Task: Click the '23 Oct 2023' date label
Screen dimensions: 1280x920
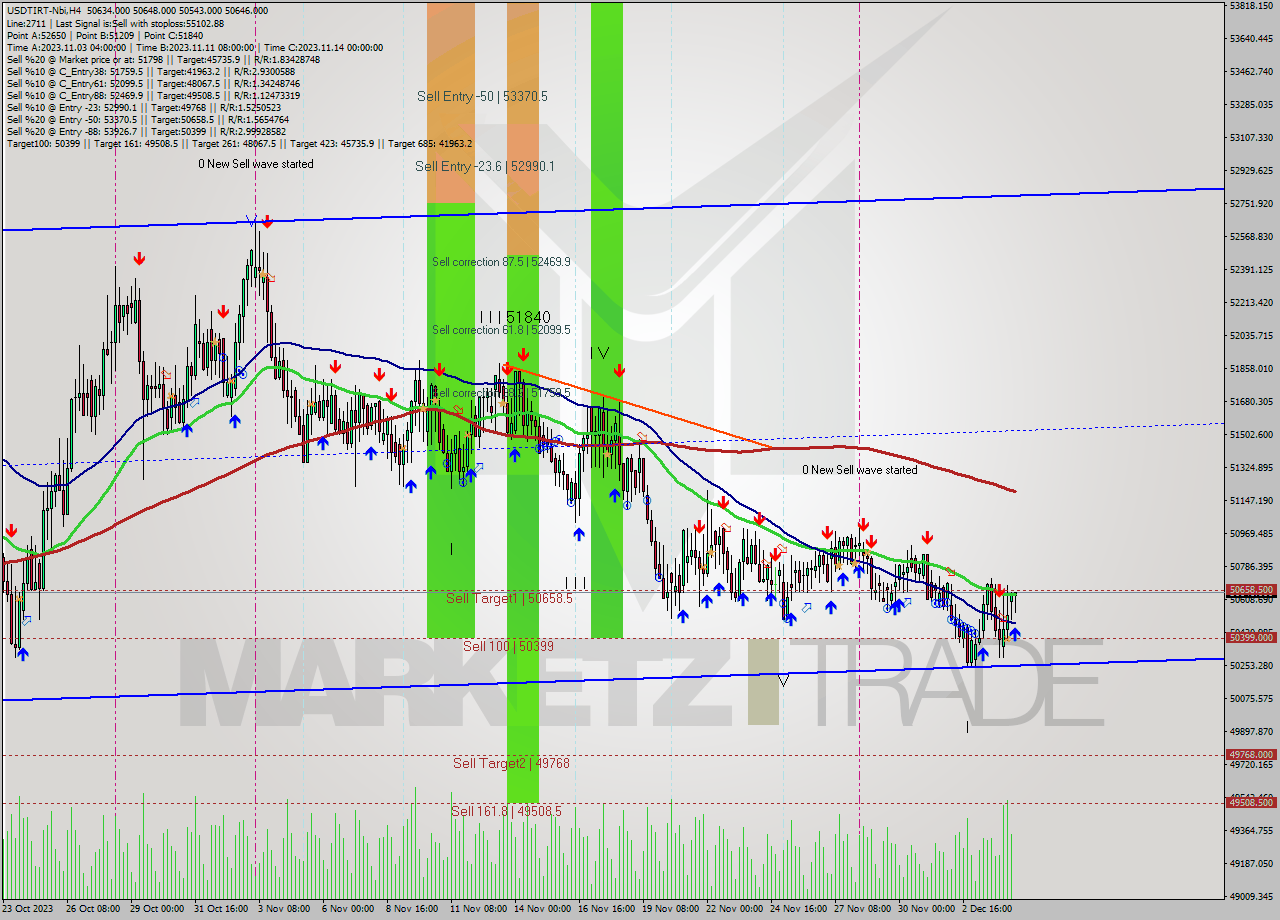Action: coord(28,909)
